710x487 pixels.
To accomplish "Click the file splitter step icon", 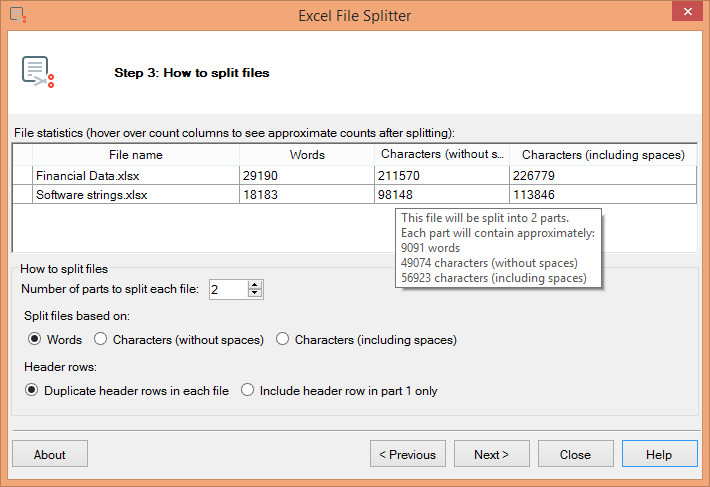I will click(x=37, y=72).
